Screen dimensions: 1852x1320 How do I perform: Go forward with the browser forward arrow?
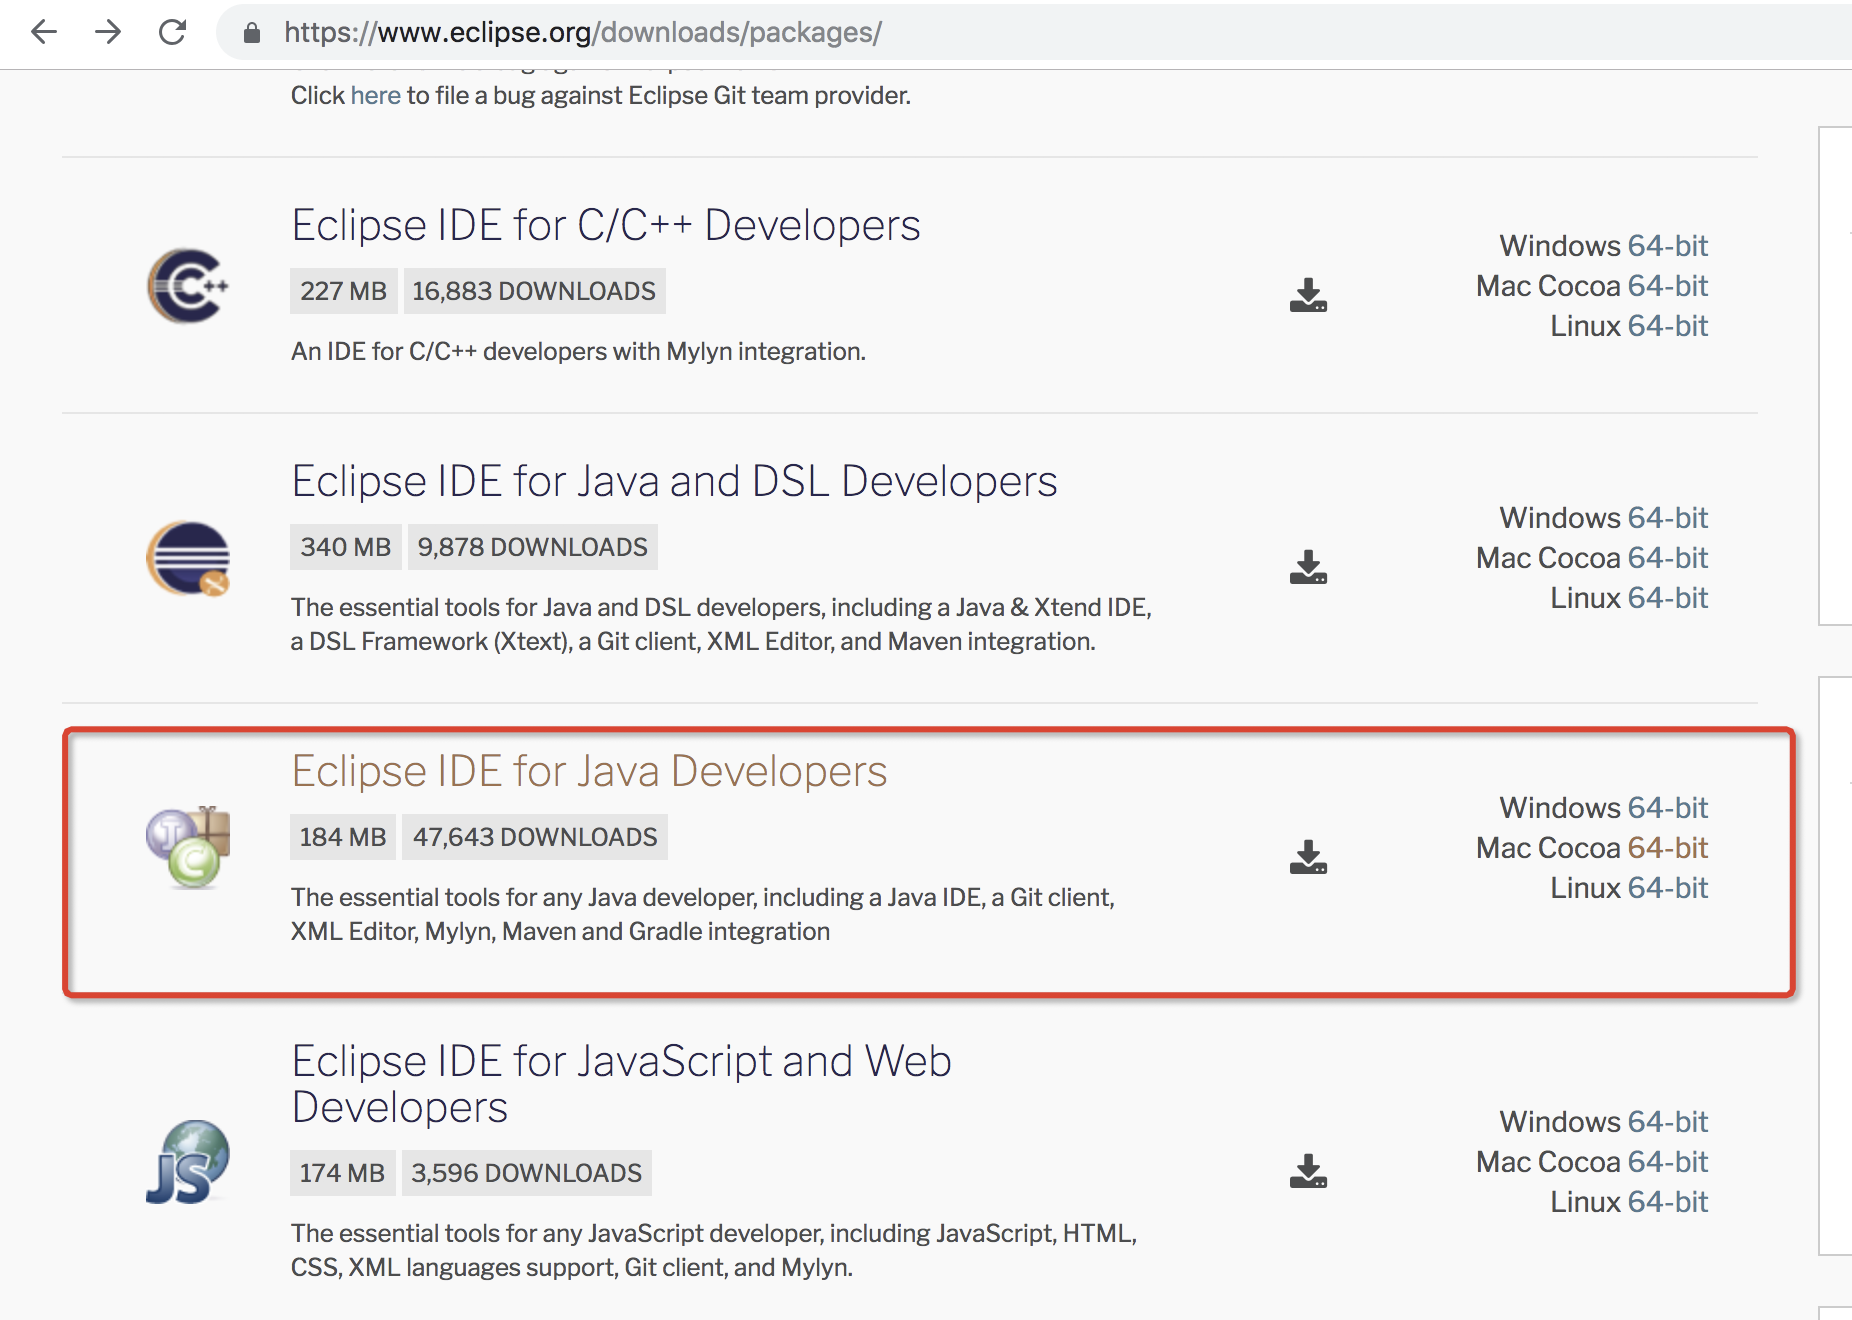click(108, 32)
